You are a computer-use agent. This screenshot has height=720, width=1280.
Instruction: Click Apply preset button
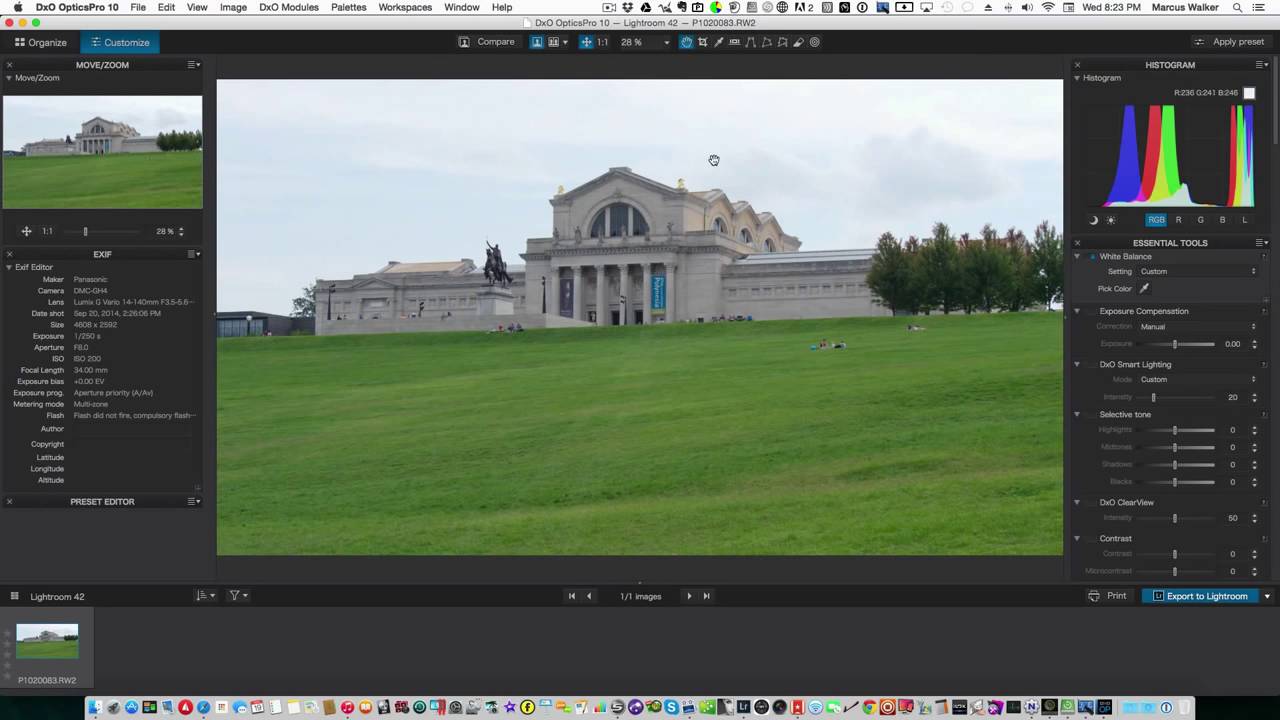(1229, 42)
